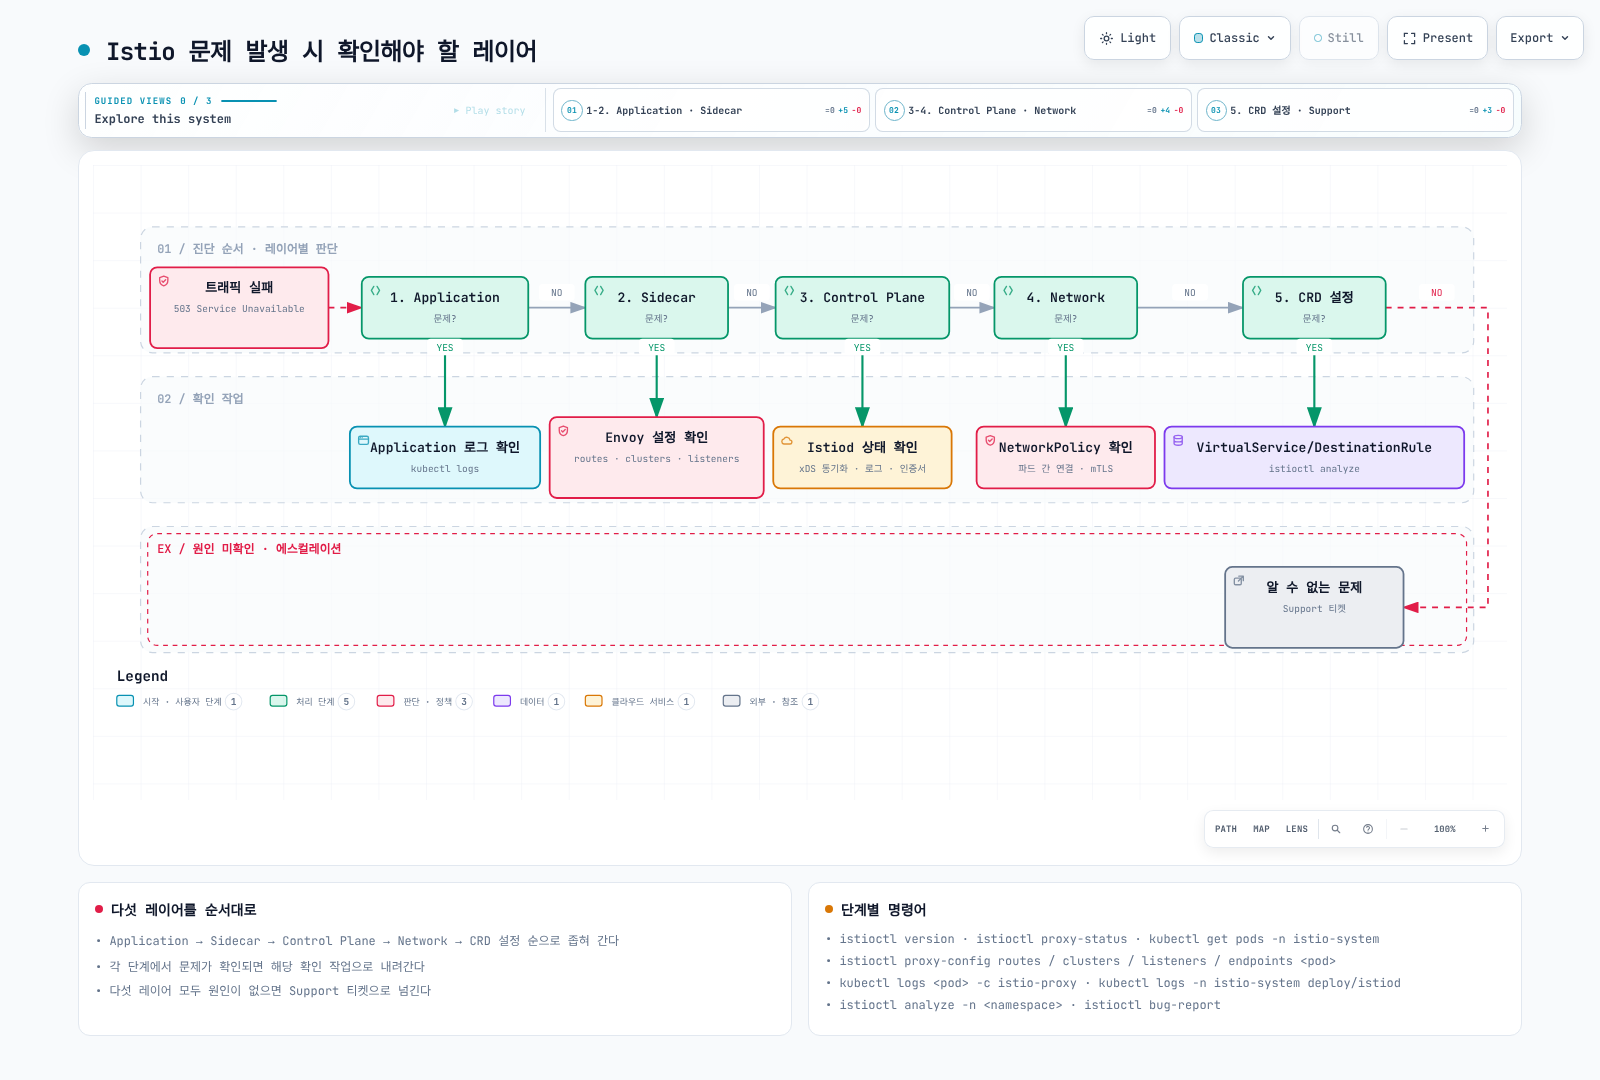Toggle 클라우드 서비스 legend filter
1600x1080 pixels.
[640, 702]
